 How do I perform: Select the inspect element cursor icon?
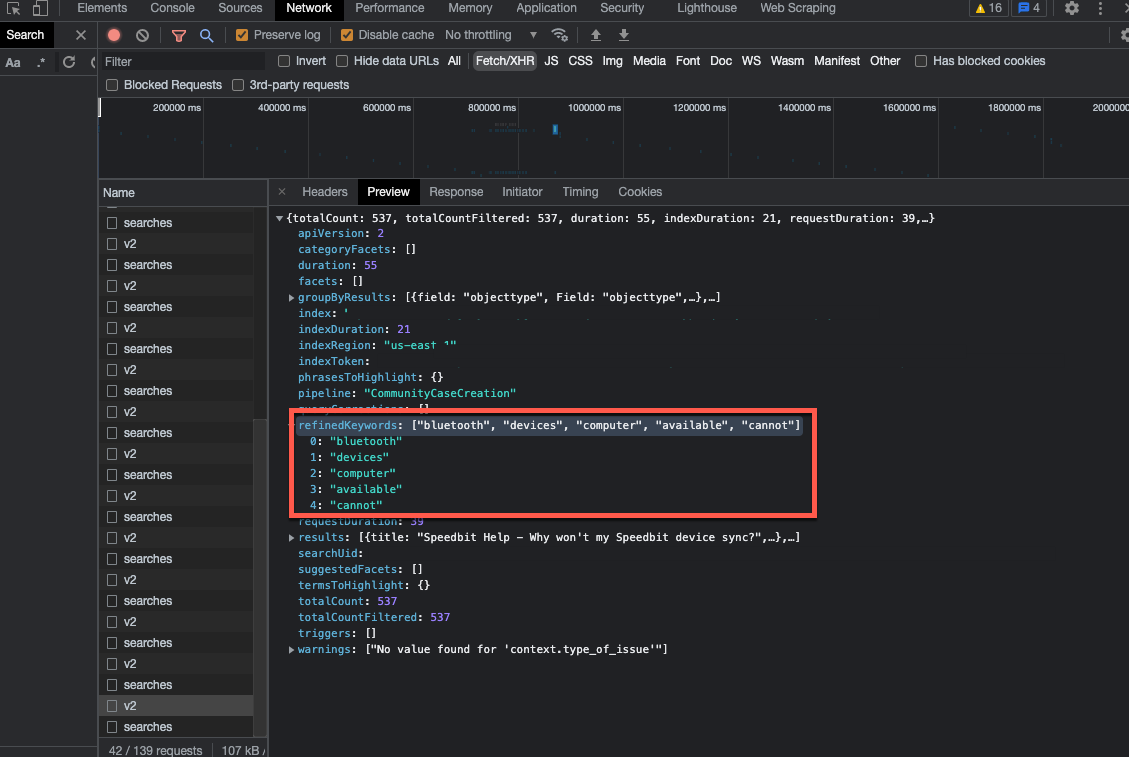[x=13, y=9]
